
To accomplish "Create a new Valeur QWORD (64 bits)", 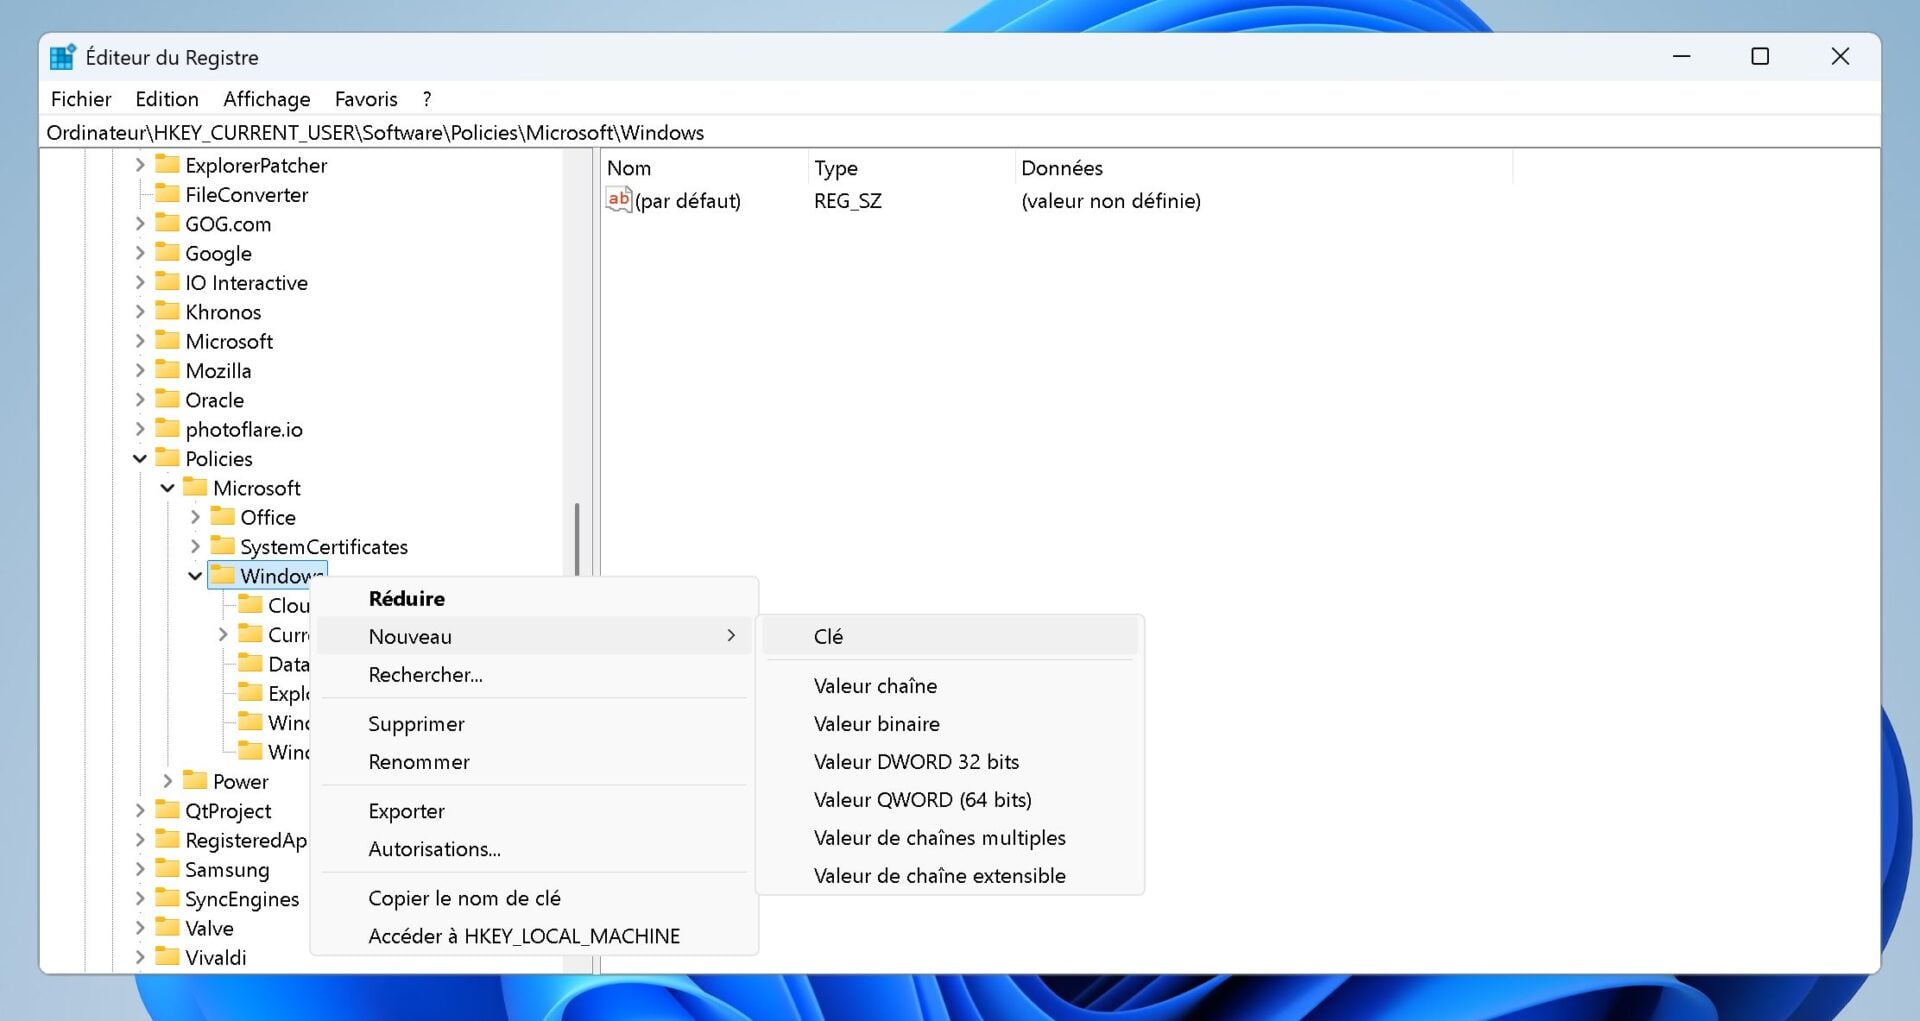I will click(950, 799).
